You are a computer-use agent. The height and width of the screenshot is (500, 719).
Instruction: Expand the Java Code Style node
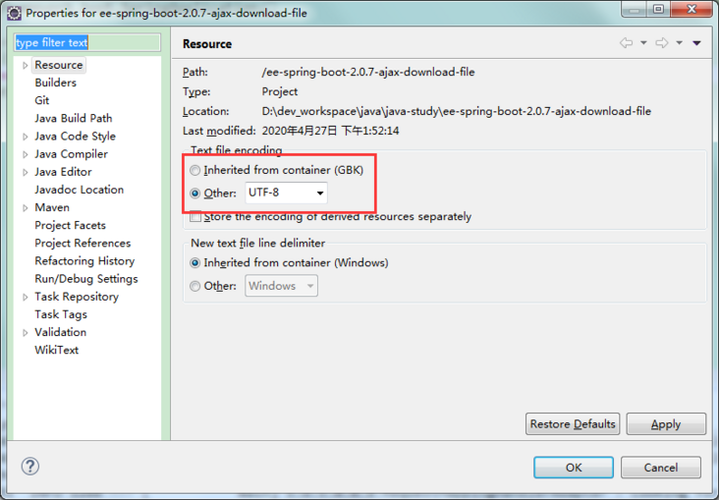(x=25, y=137)
